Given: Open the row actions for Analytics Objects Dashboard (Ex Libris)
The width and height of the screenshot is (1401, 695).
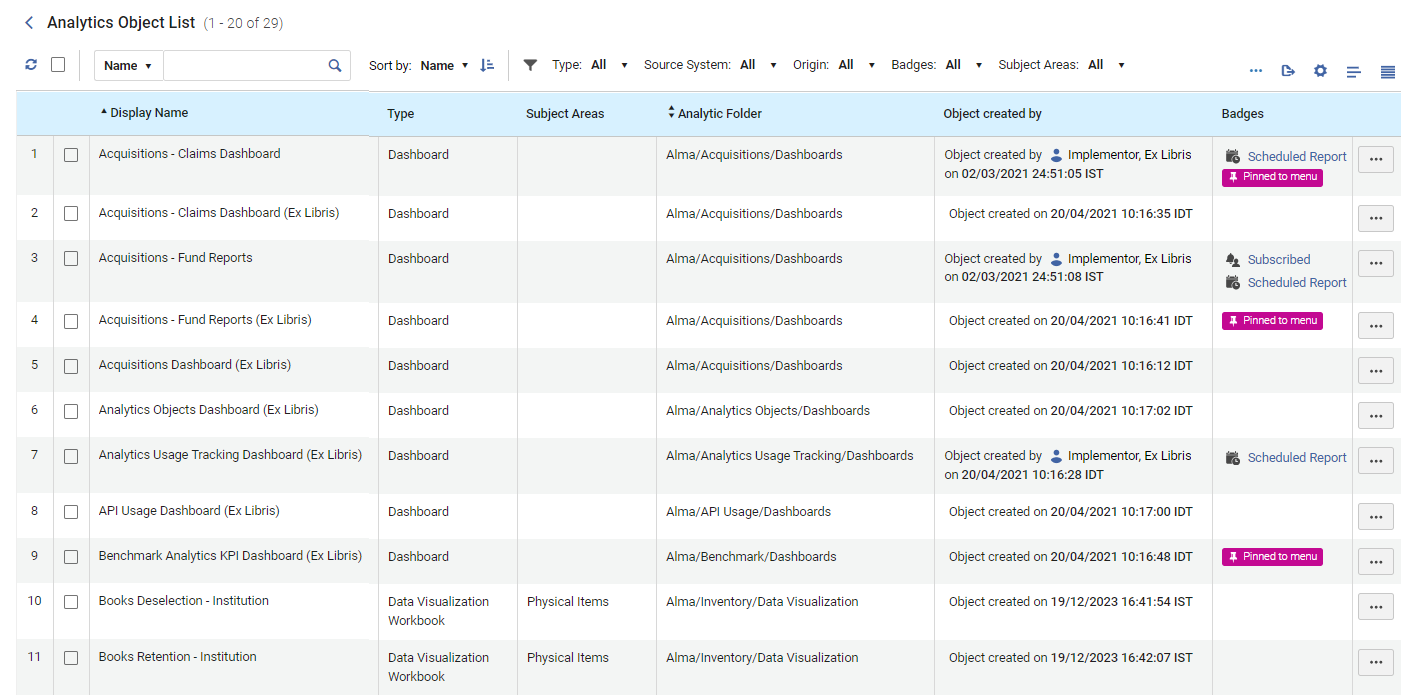Looking at the screenshot, I should point(1376,415).
